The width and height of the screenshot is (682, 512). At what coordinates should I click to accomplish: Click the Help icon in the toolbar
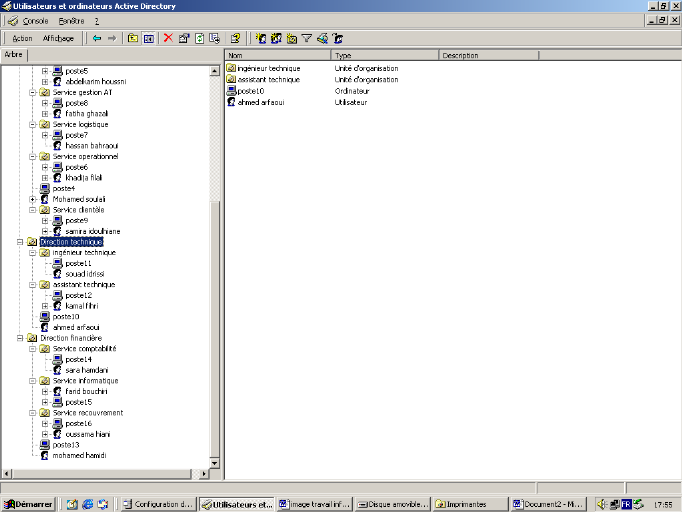(235, 38)
